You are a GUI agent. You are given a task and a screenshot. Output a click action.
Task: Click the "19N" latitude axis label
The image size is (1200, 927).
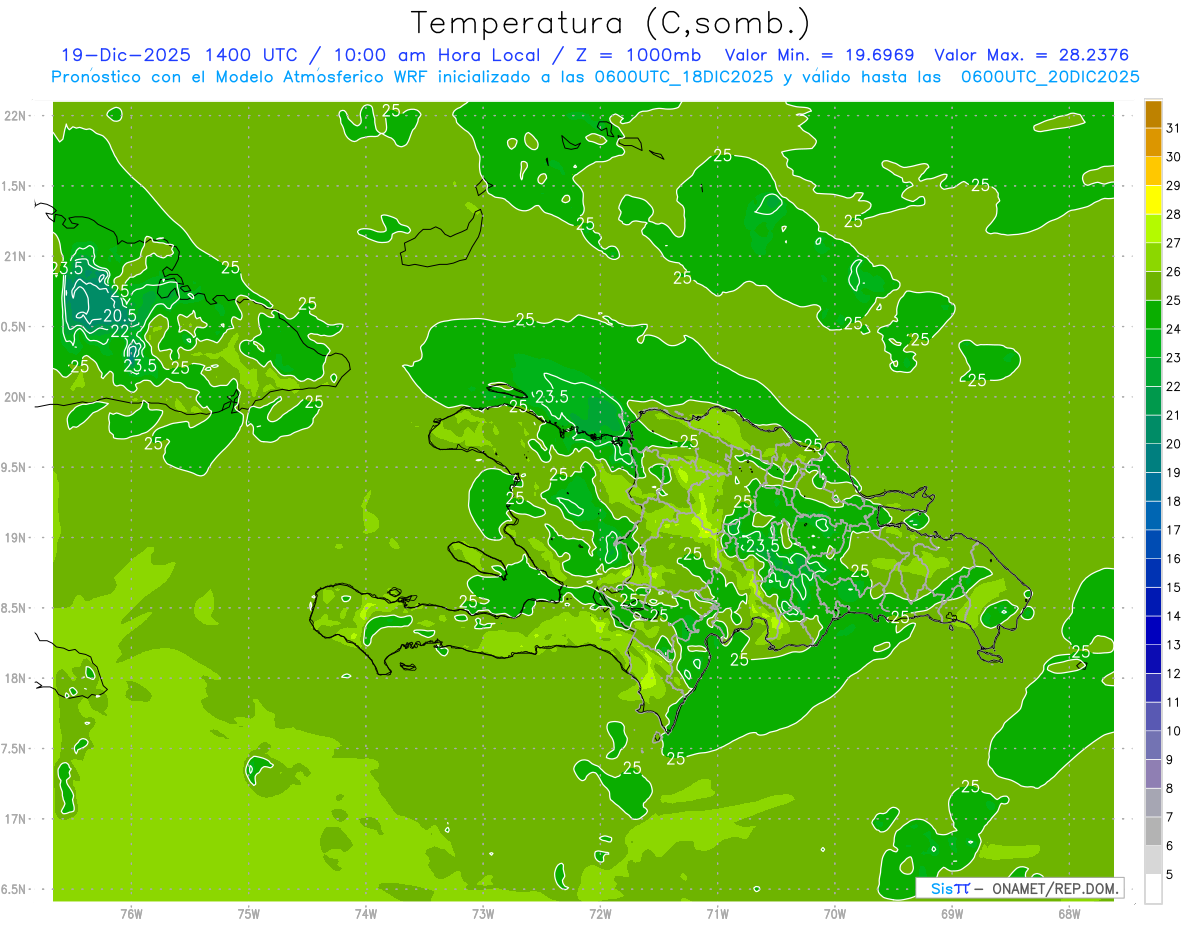16,538
